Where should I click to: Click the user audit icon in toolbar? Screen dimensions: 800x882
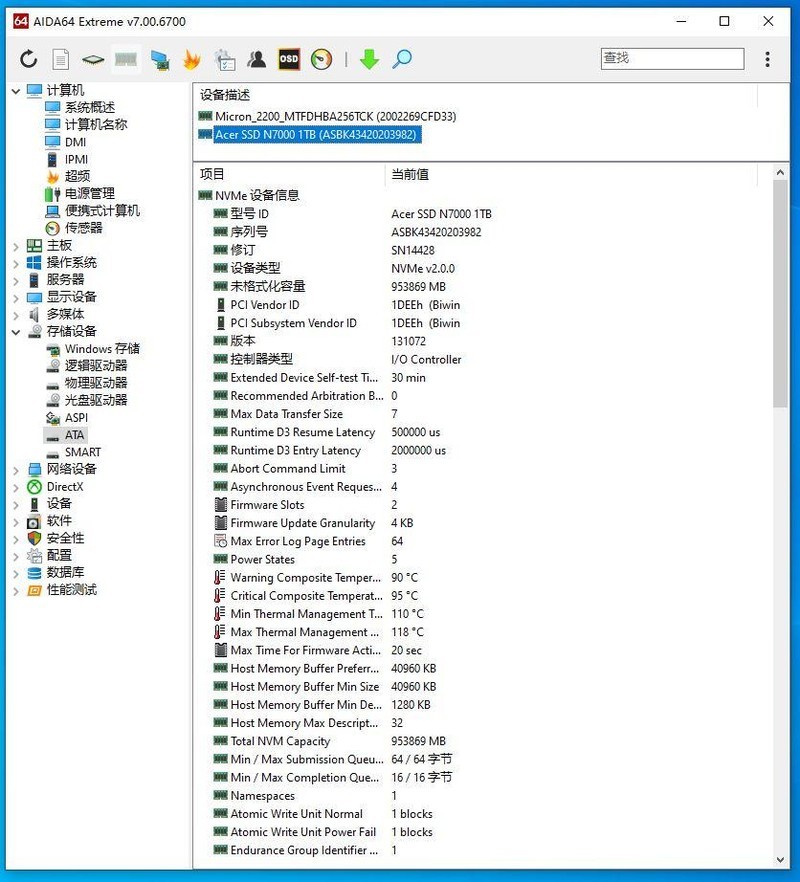pyautogui.click(x=256, y=59)
